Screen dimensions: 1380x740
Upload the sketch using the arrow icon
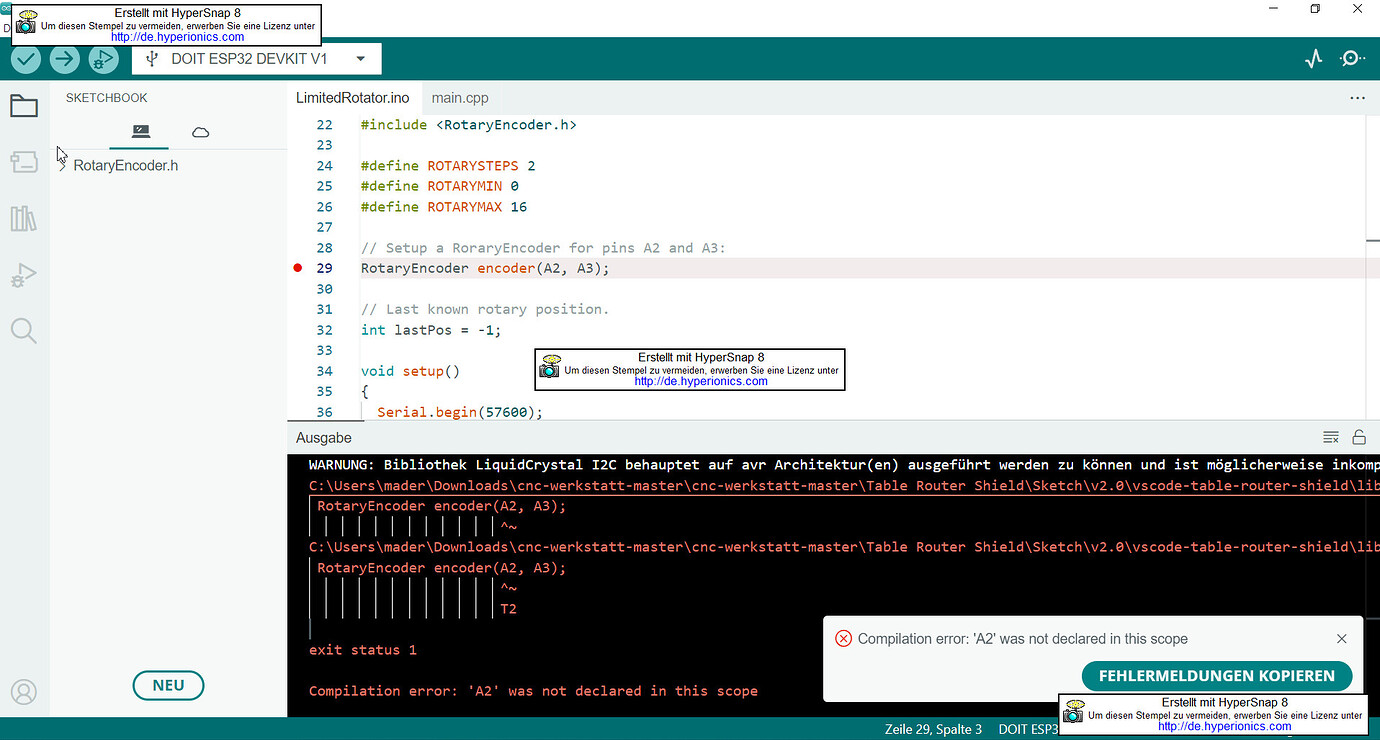pos(64,58)
